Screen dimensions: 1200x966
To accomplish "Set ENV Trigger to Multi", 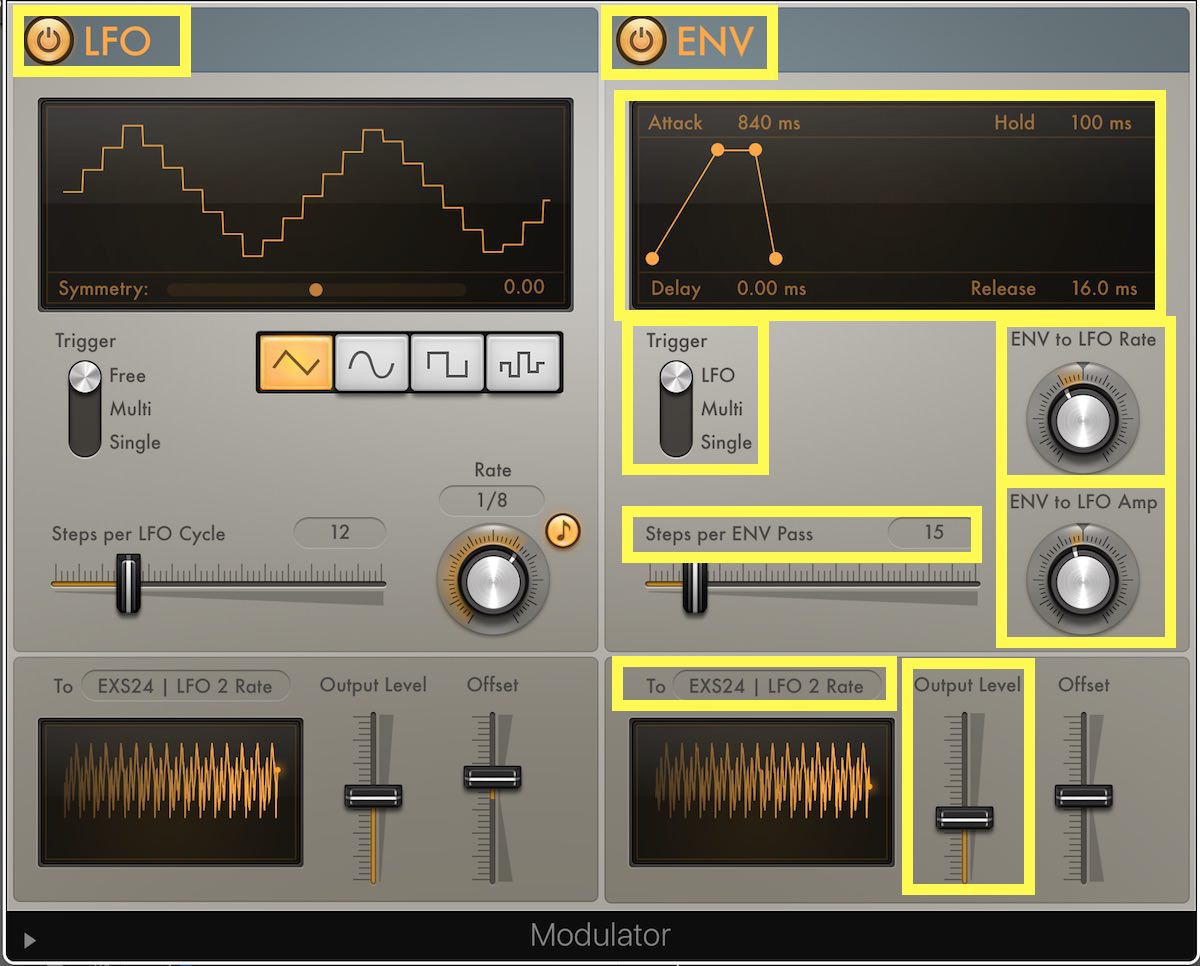I will tap(721, 409).
